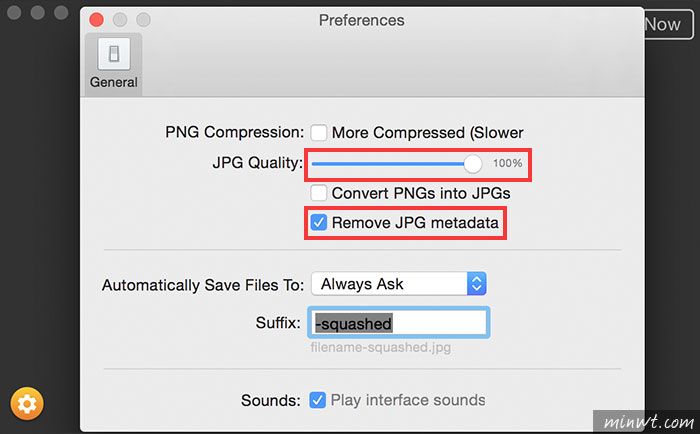
Task: Disable Play interface sounds checkbox
Action: (x=317, y=400)
